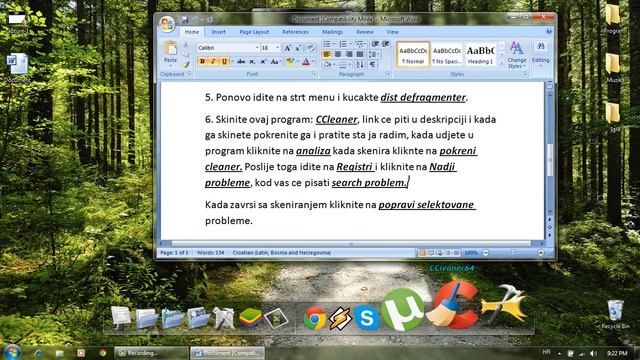Apply the Normal style
Viewport: 640px width, 360px height.
click(x=413, y=54)
